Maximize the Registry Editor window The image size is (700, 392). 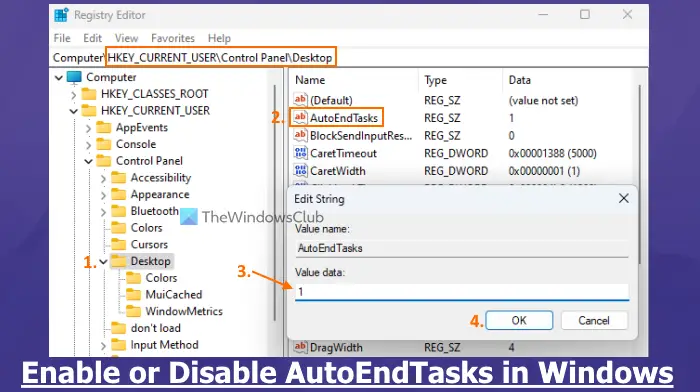point(585,15)
